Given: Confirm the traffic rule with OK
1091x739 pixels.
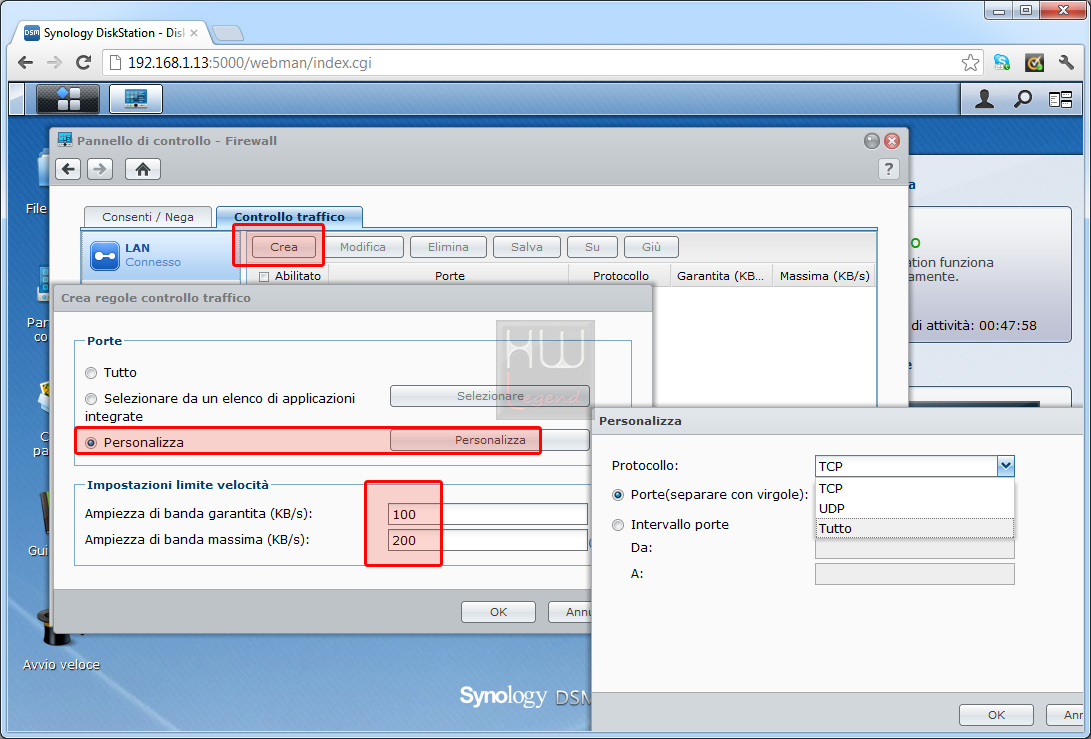Looking at the screenshot, I should coord(498,612).
